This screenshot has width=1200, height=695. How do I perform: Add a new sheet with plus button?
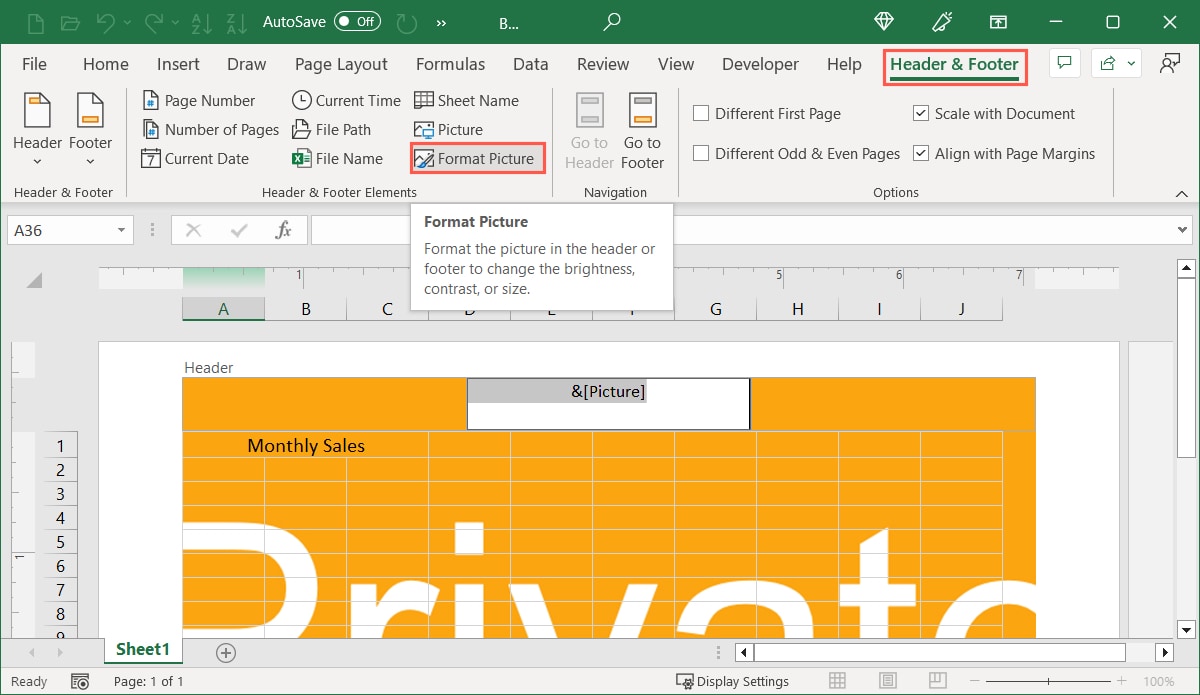point(226,653)
